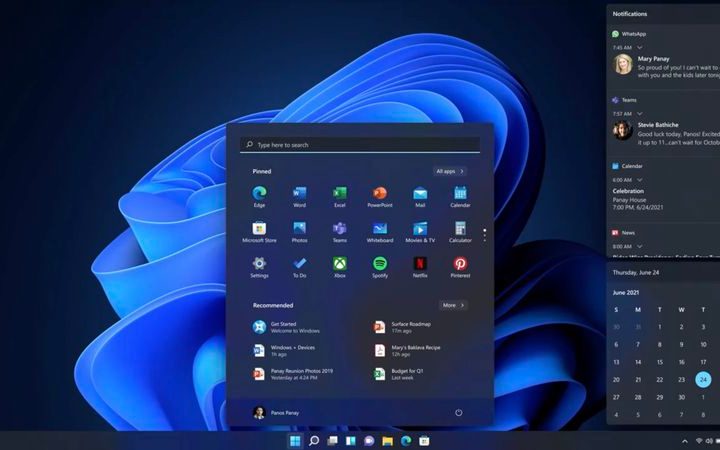The image size is (720, 450).
Task: Expand the WhatsApp notification chevron
Action: point(639,47)
